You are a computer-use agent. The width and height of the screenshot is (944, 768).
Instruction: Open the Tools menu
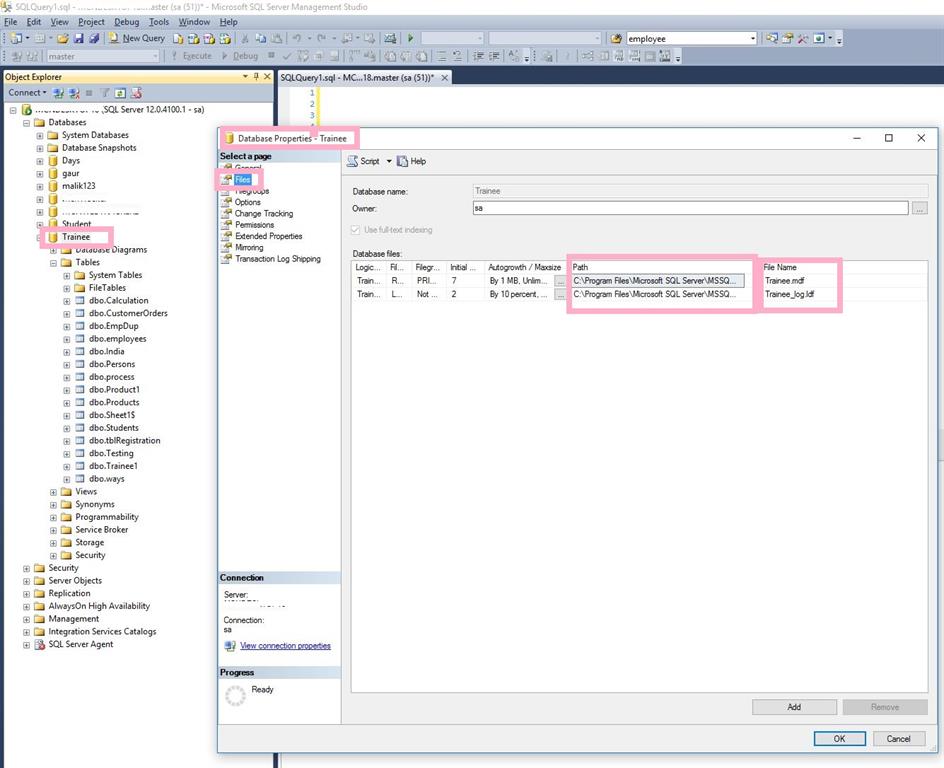(159, 21)
